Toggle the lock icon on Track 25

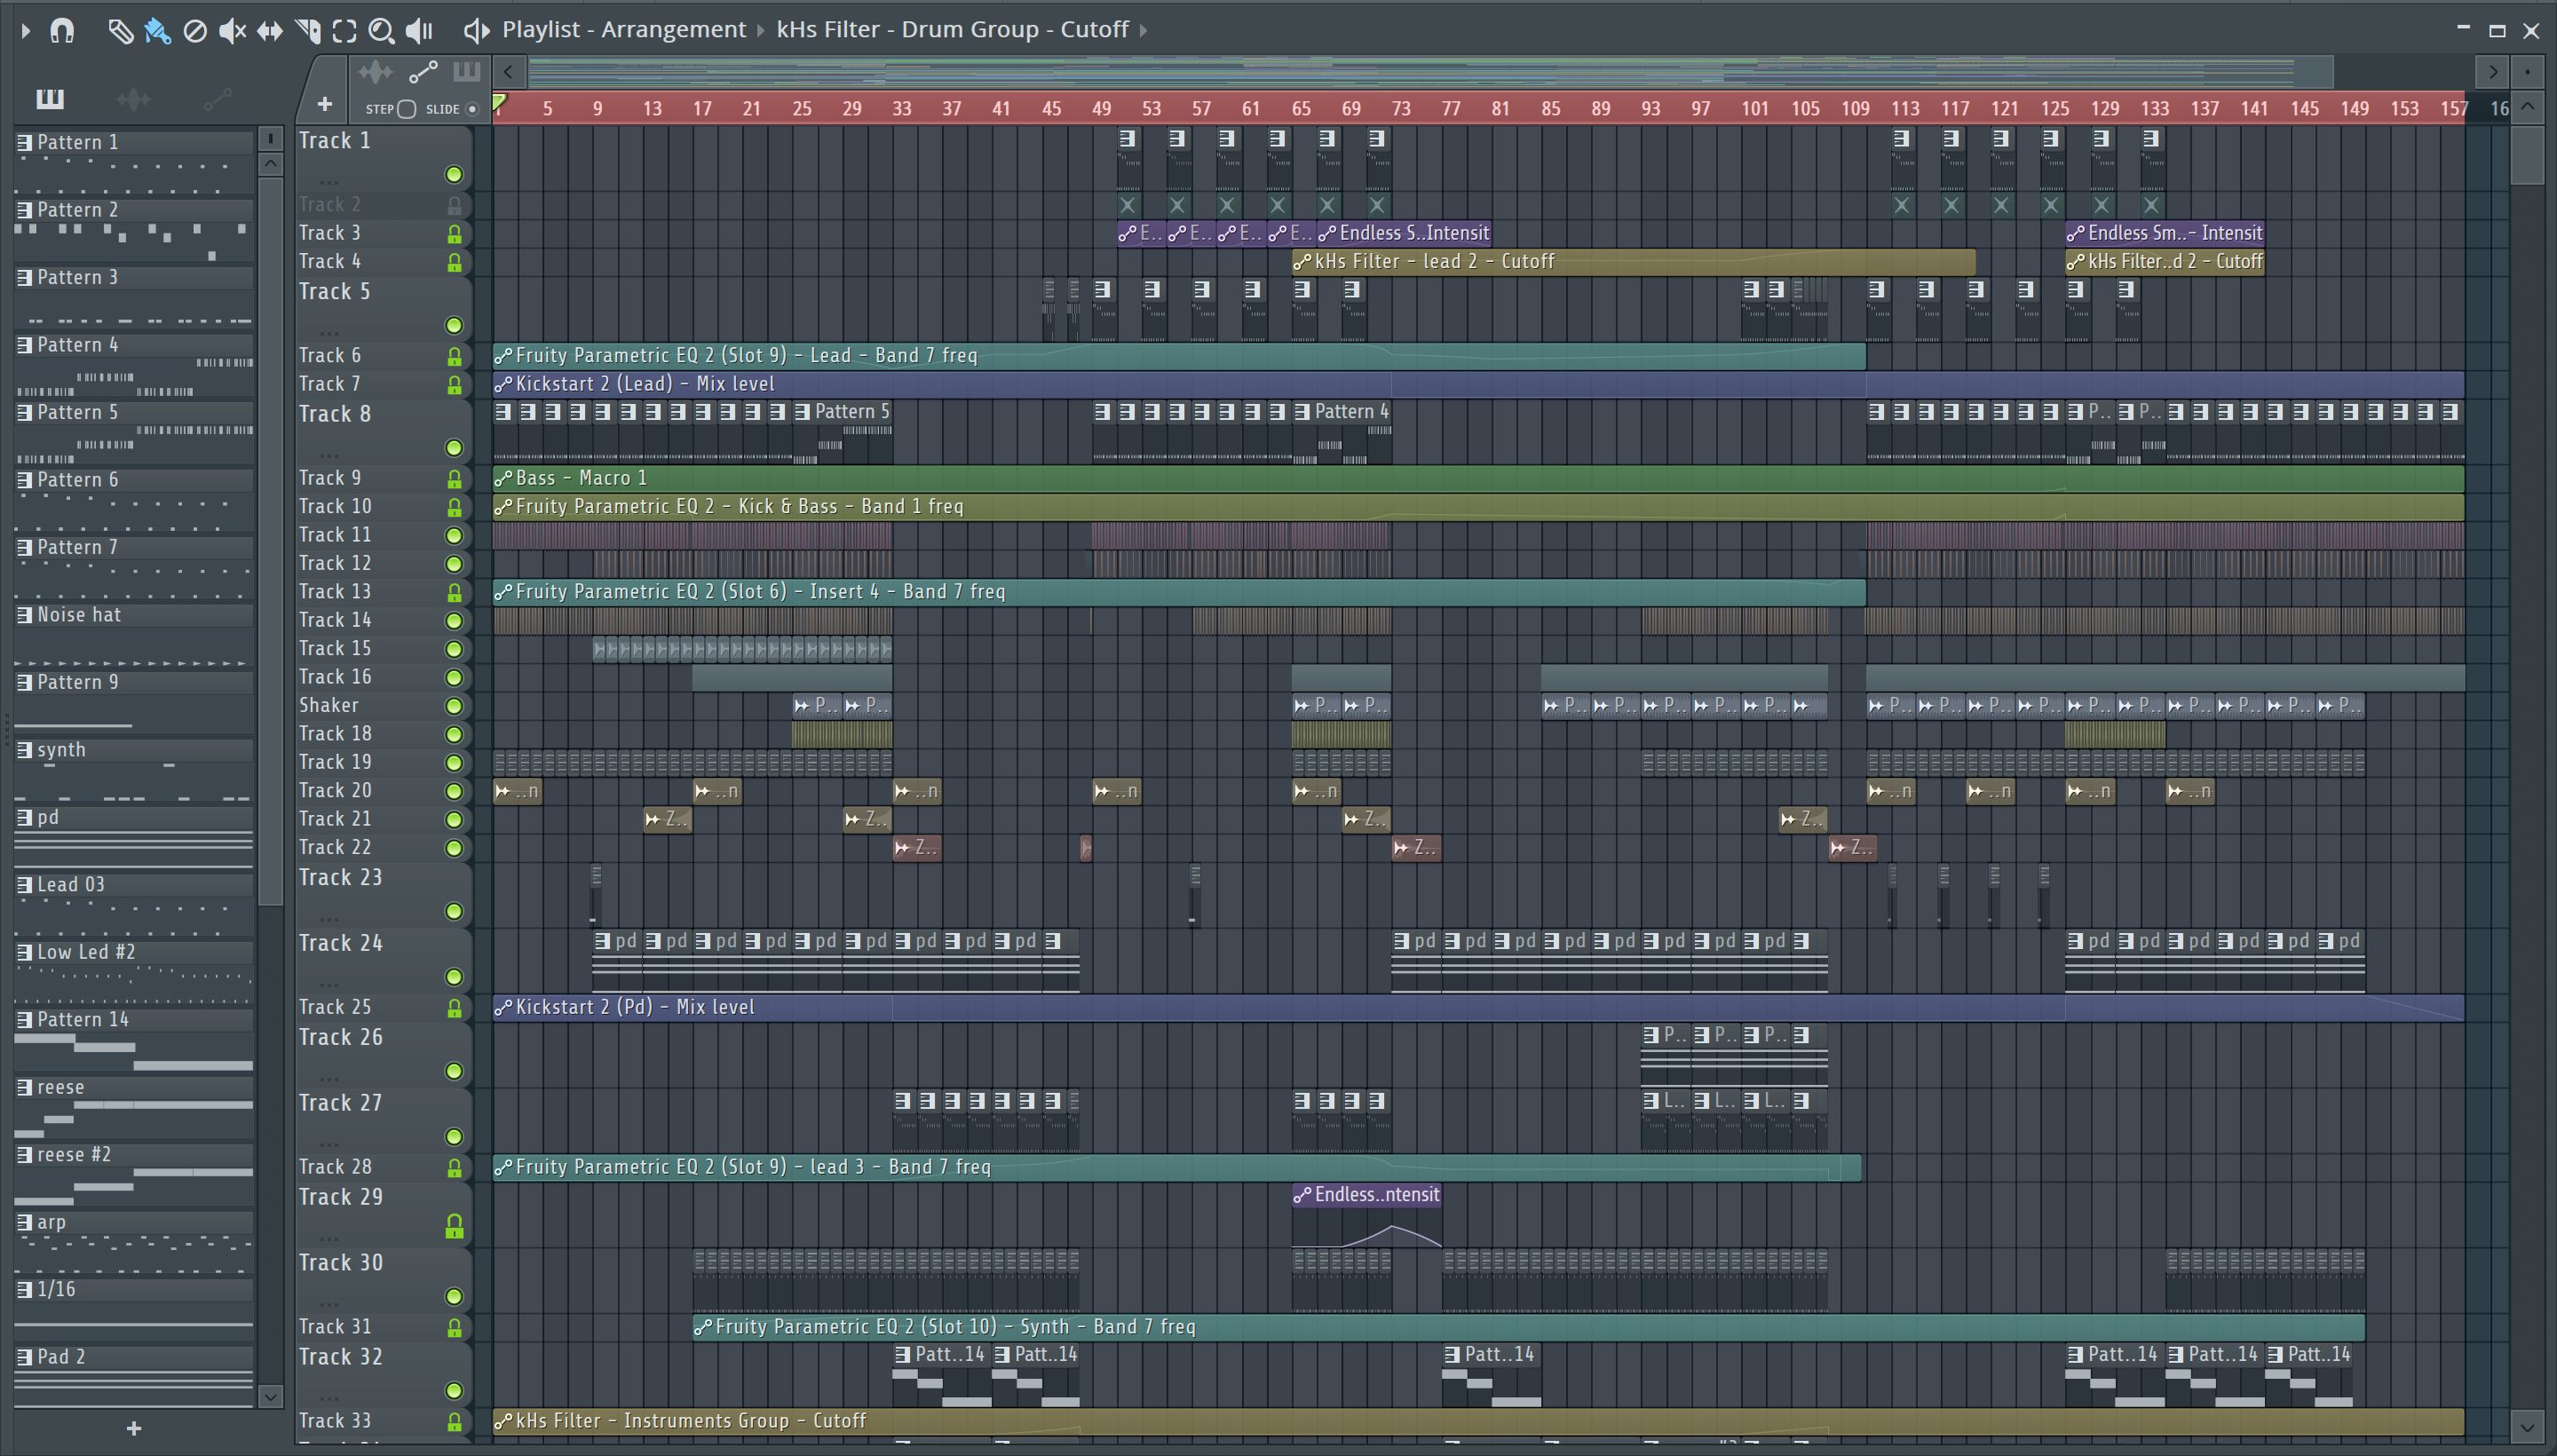[x=454, y=1008]
